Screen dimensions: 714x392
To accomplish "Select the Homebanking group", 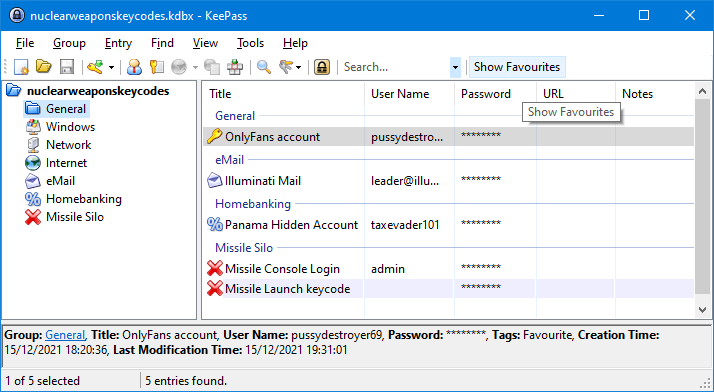I will click(84, 199).
